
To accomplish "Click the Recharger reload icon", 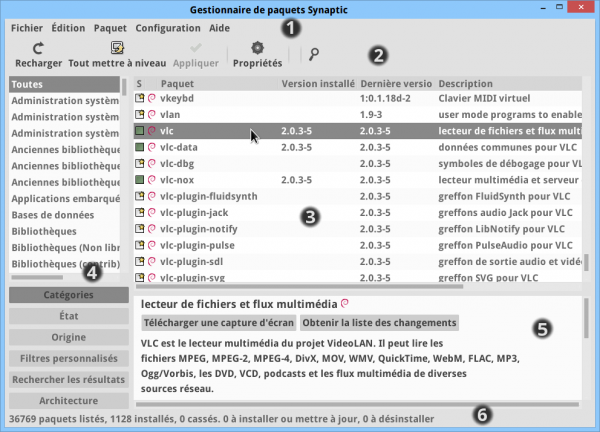I will click(38, 48).
